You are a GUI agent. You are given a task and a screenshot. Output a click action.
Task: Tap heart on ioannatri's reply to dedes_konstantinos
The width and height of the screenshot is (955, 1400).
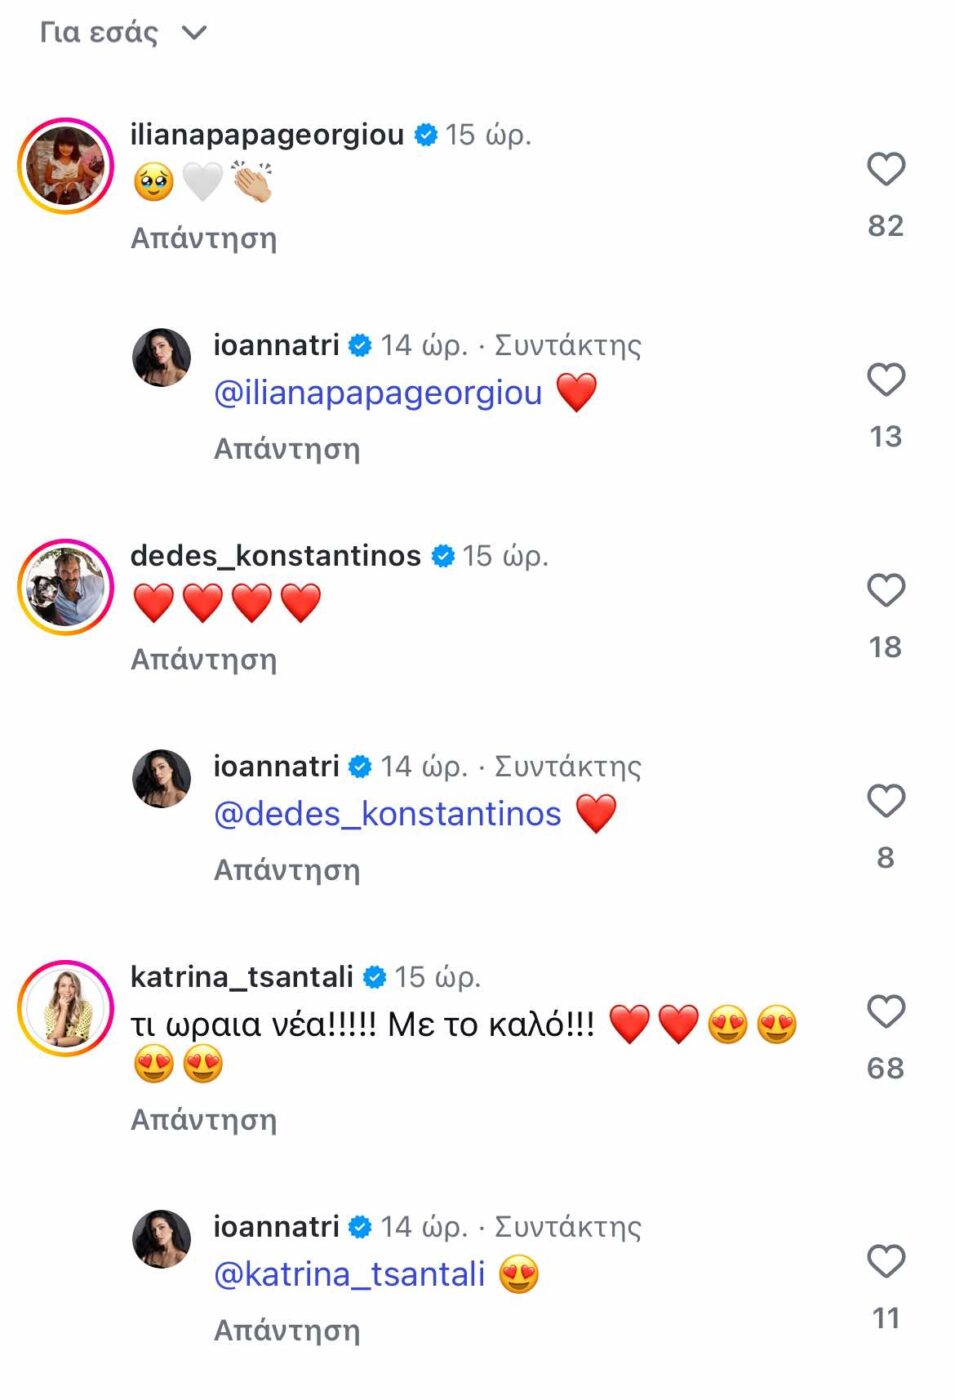pos(885,801)
